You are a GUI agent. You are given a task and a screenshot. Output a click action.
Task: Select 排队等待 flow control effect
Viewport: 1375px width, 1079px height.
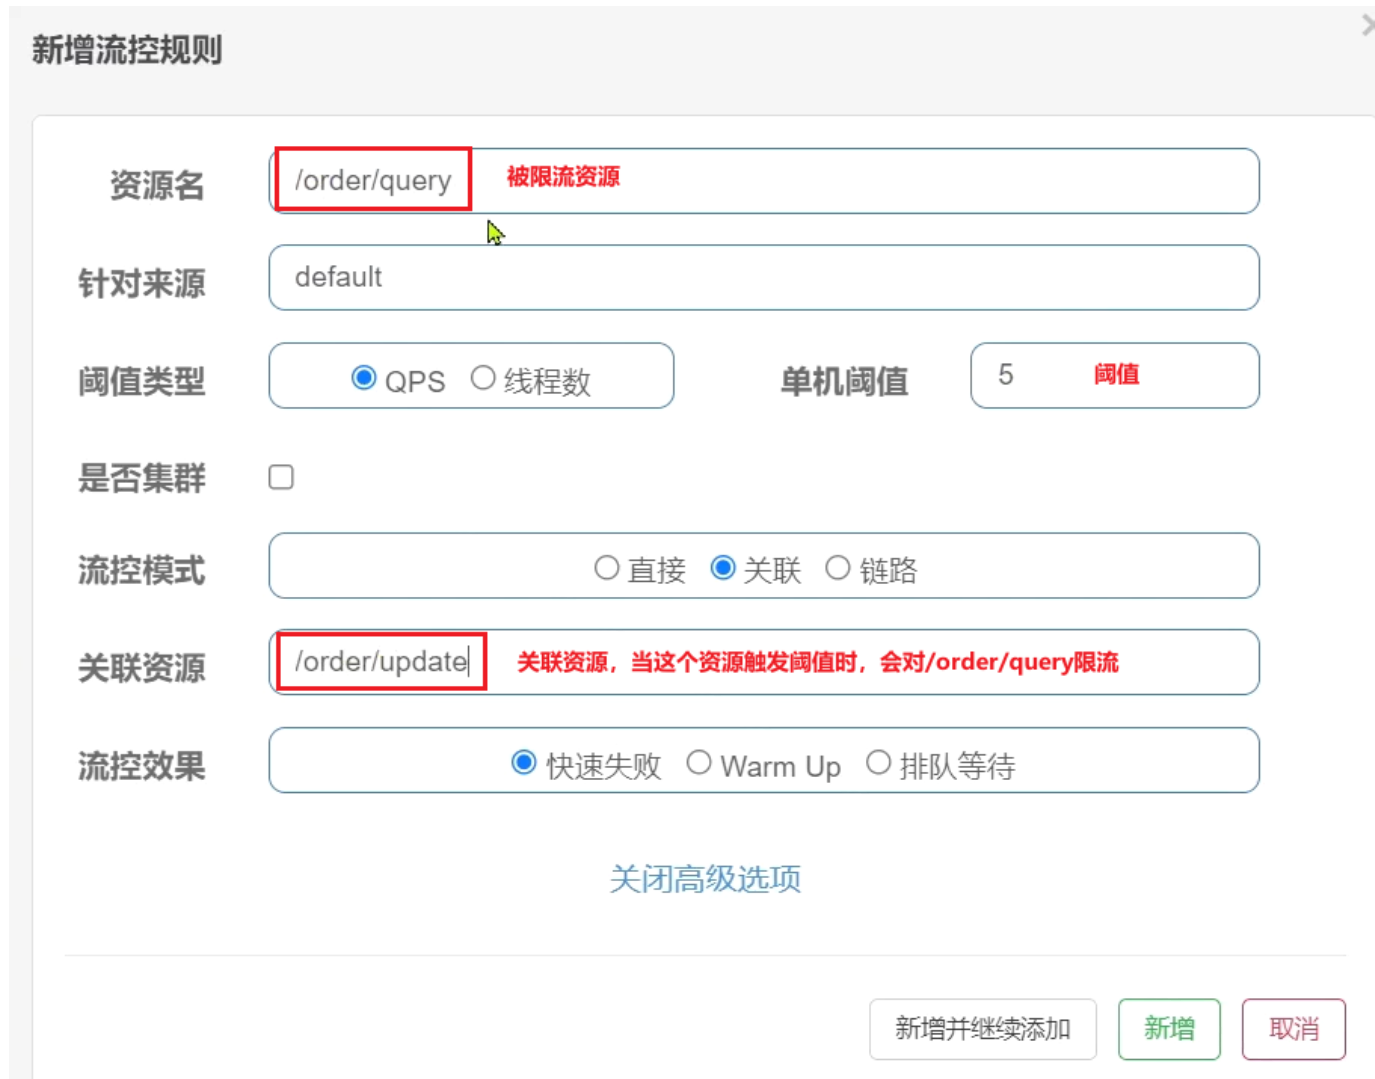pos(878,763)
